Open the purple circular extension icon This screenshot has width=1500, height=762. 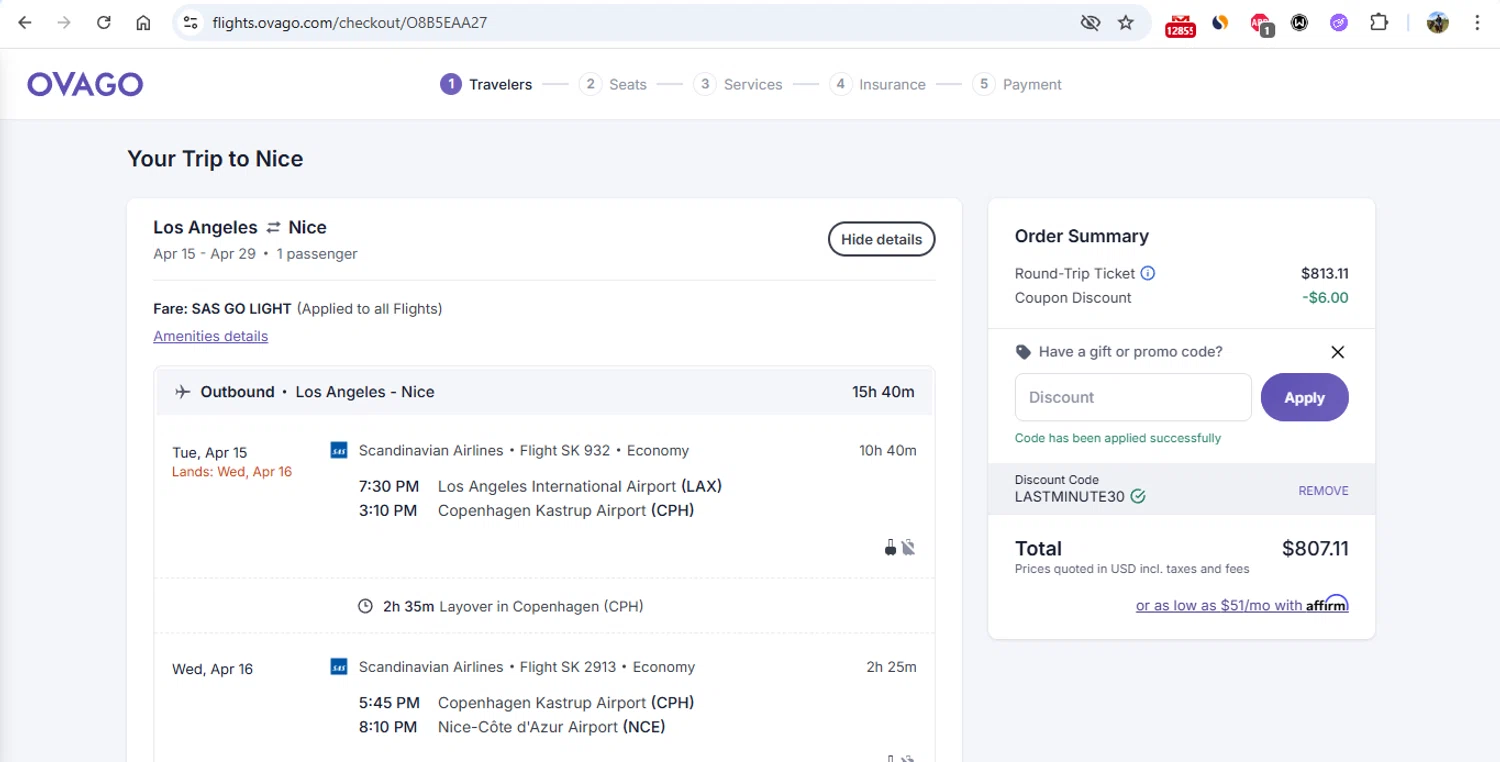(x=1339, y=22)
